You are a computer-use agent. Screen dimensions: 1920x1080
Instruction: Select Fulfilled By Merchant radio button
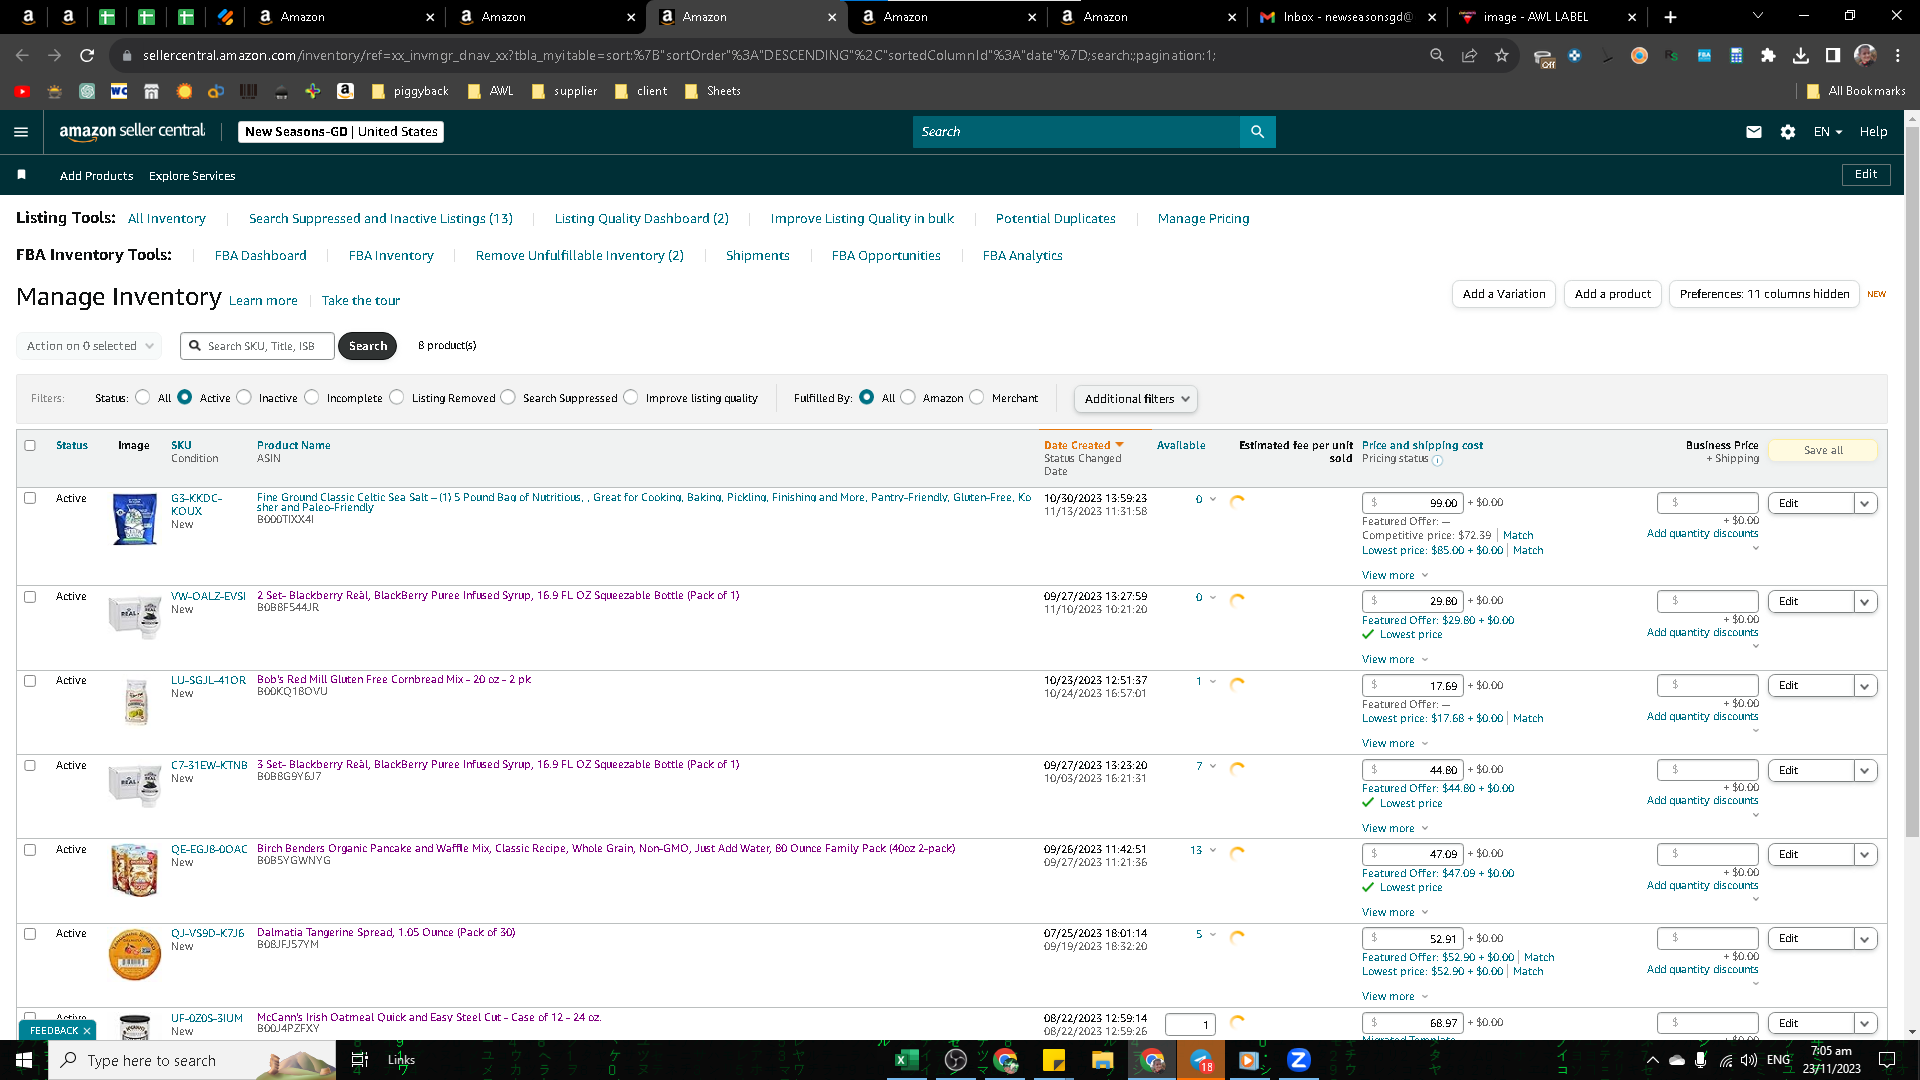point(977,397)
